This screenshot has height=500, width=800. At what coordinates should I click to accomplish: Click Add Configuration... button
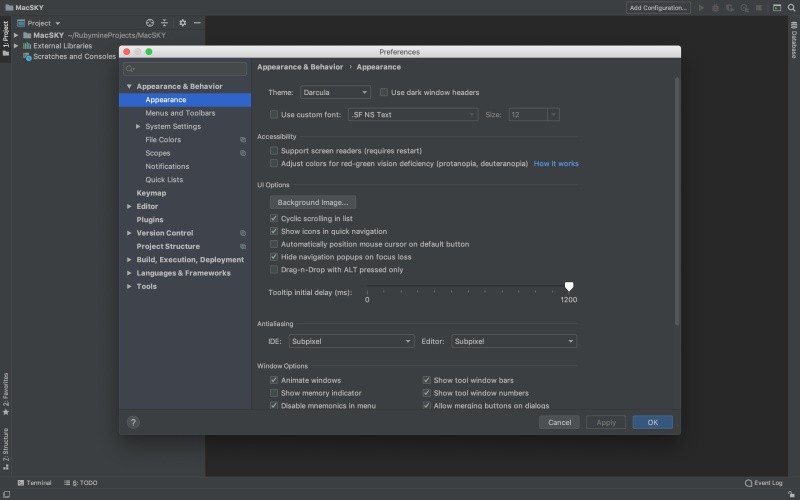point(658,8)
